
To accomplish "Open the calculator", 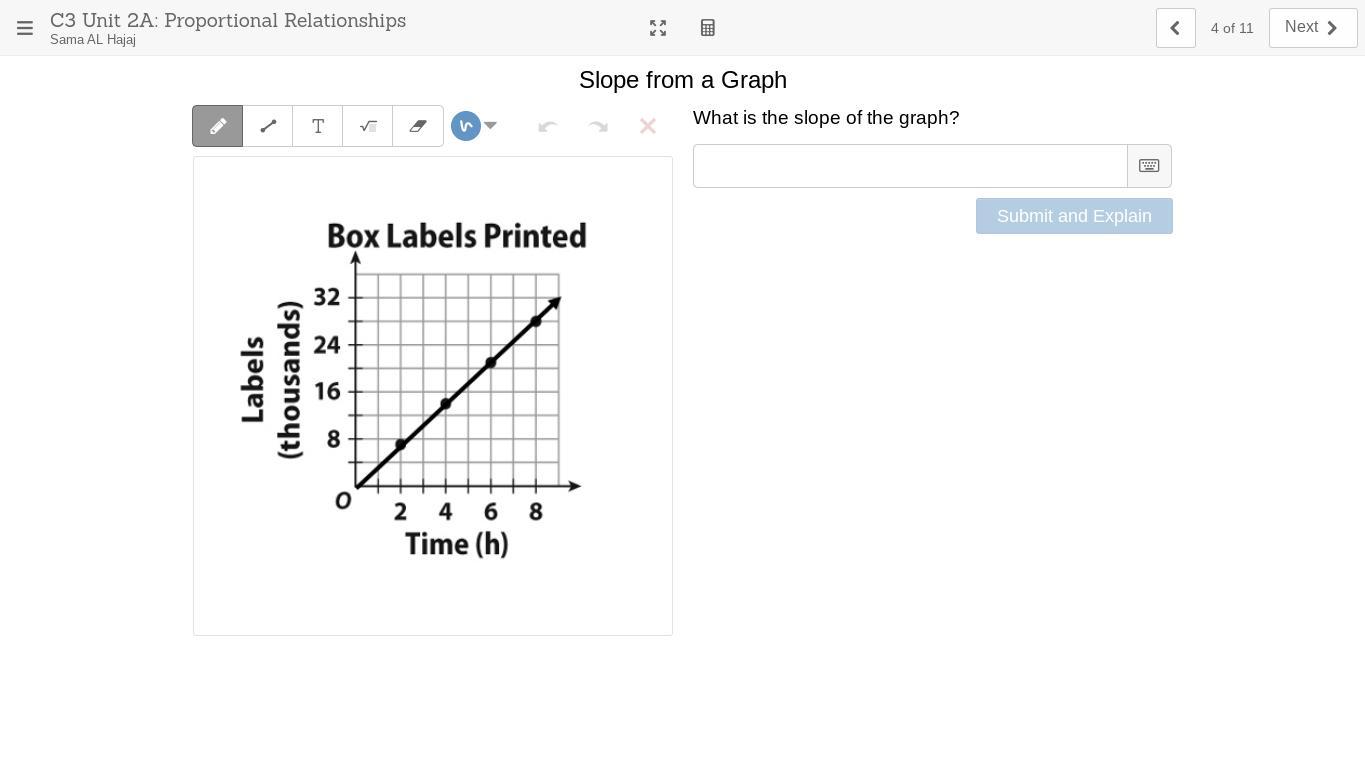I will tap(708, 28).
